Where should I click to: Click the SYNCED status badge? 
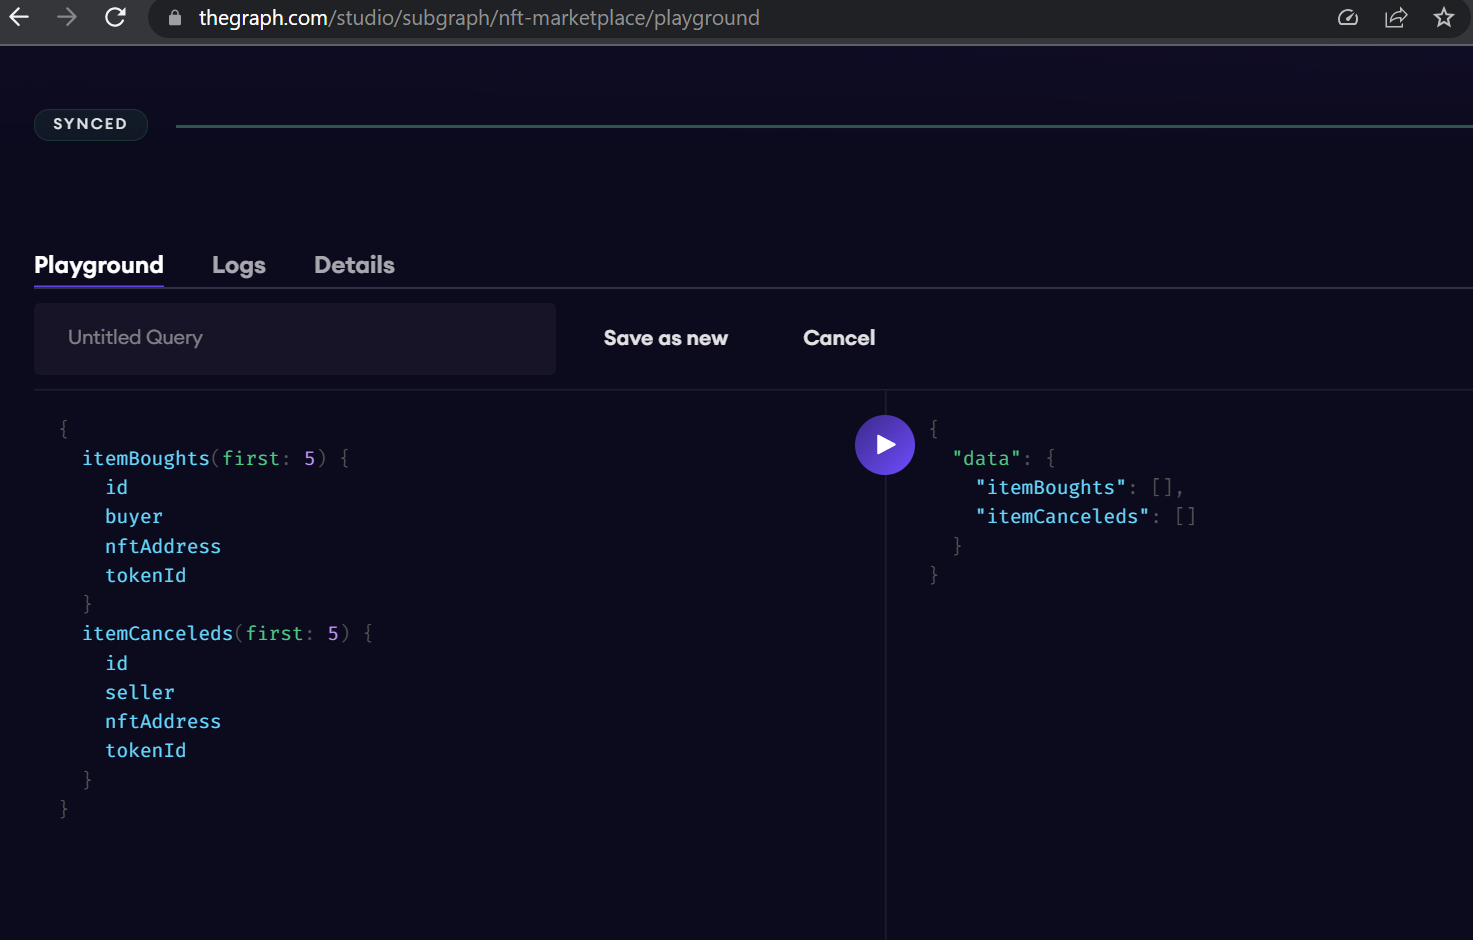(x=91, y=124)
